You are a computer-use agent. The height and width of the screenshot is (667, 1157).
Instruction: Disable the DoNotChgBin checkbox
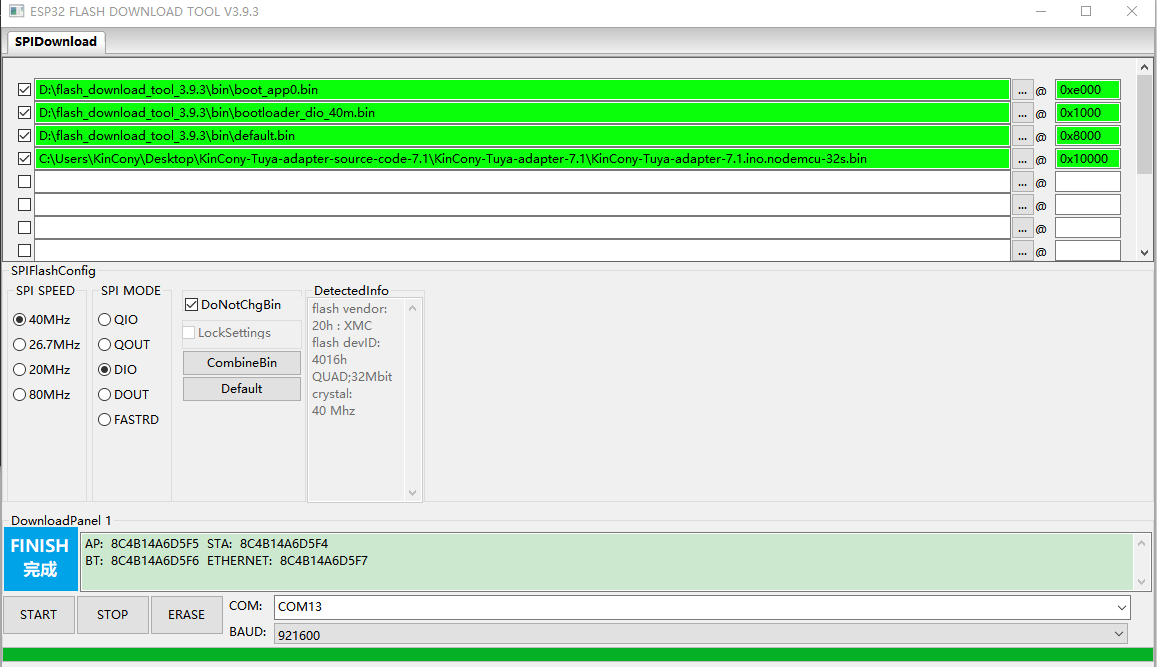pos(192,304)
